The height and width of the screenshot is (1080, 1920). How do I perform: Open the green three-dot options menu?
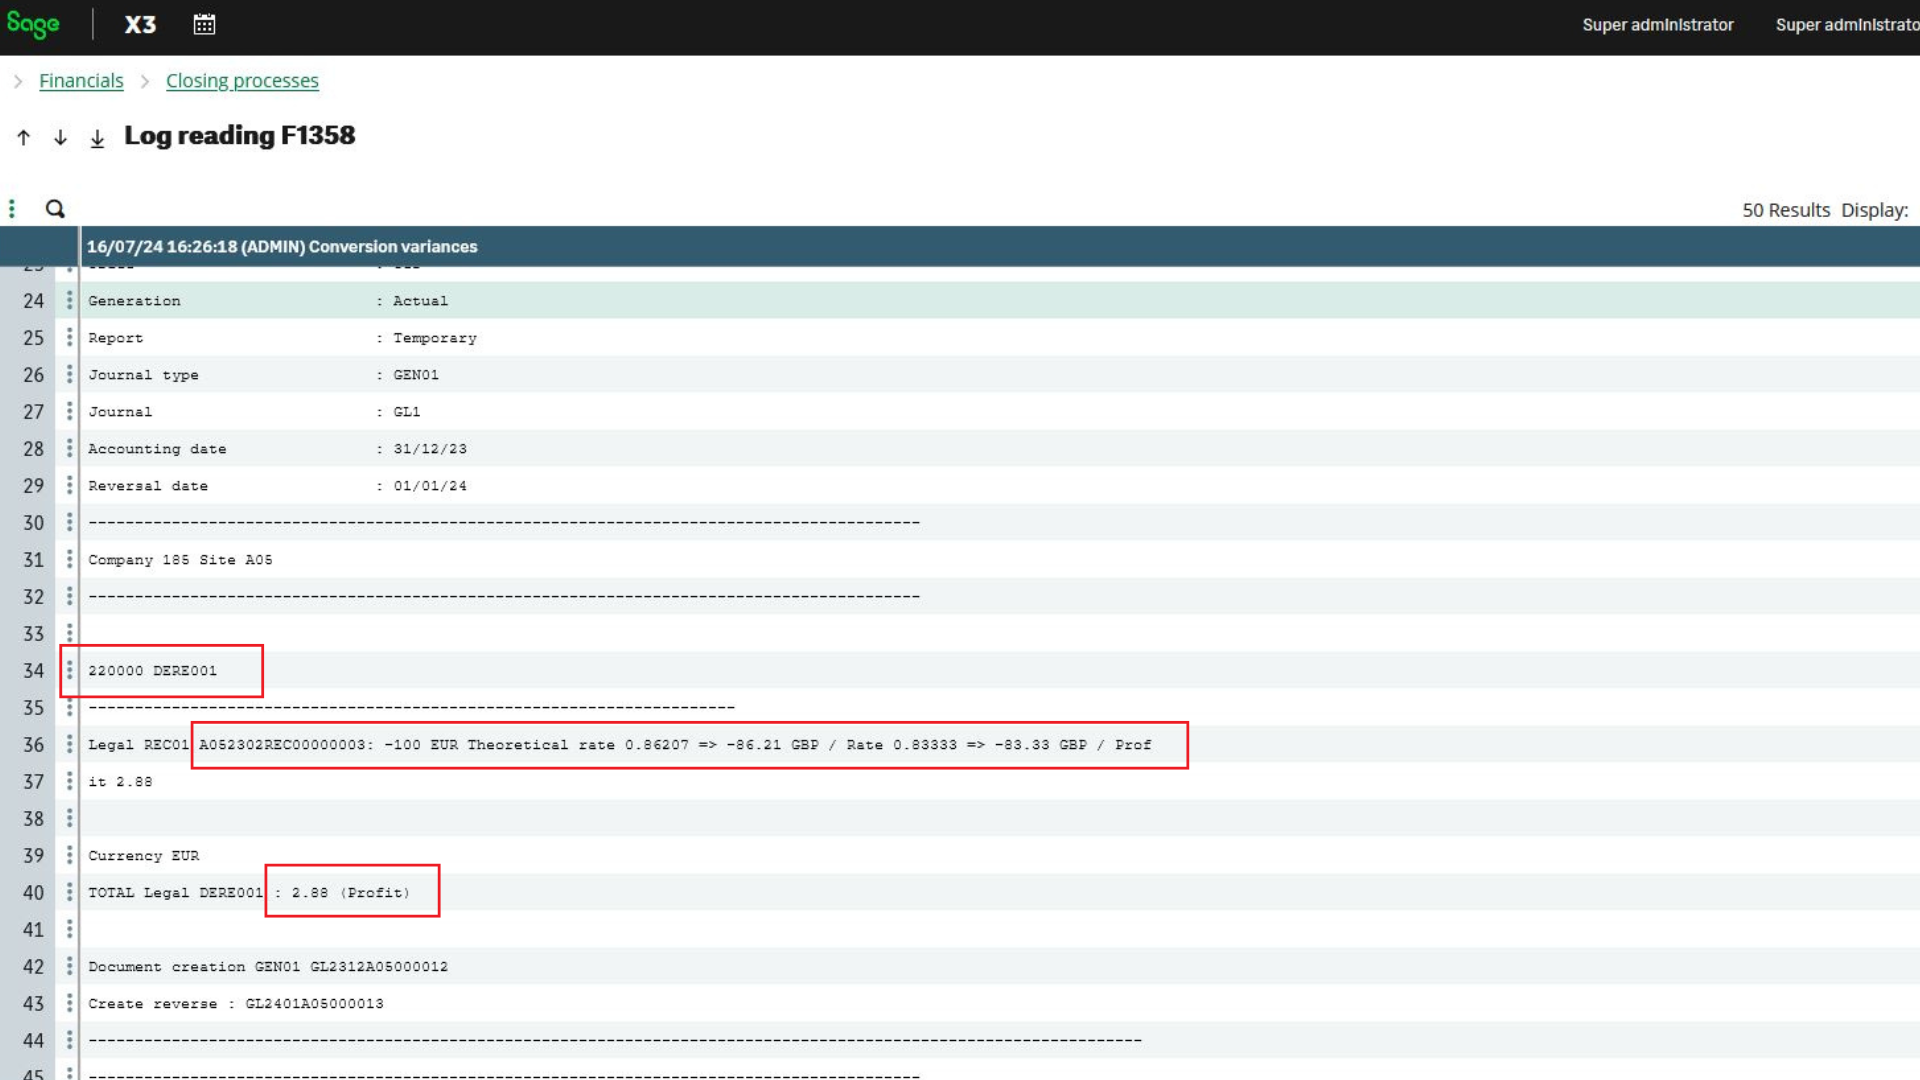pos(12,209)
